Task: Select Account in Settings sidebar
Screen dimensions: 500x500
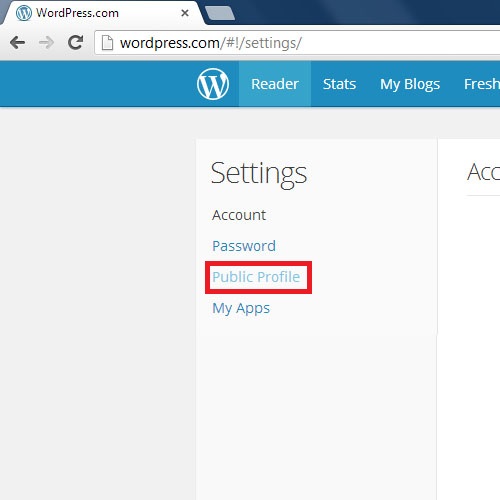Action: tap(239, 215)
